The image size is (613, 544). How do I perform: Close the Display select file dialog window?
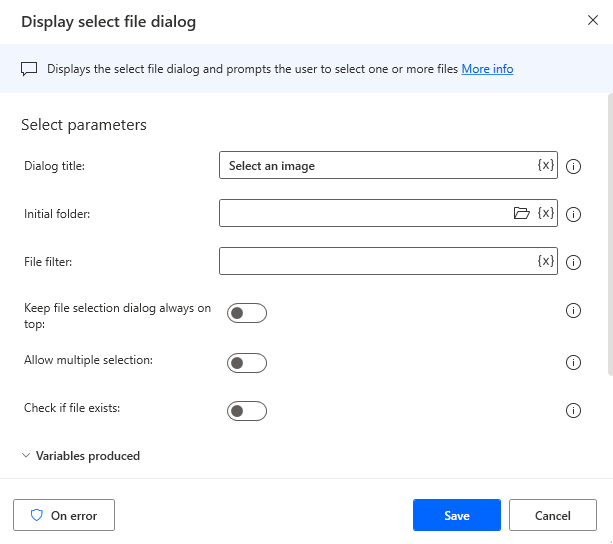click(592, 20)
